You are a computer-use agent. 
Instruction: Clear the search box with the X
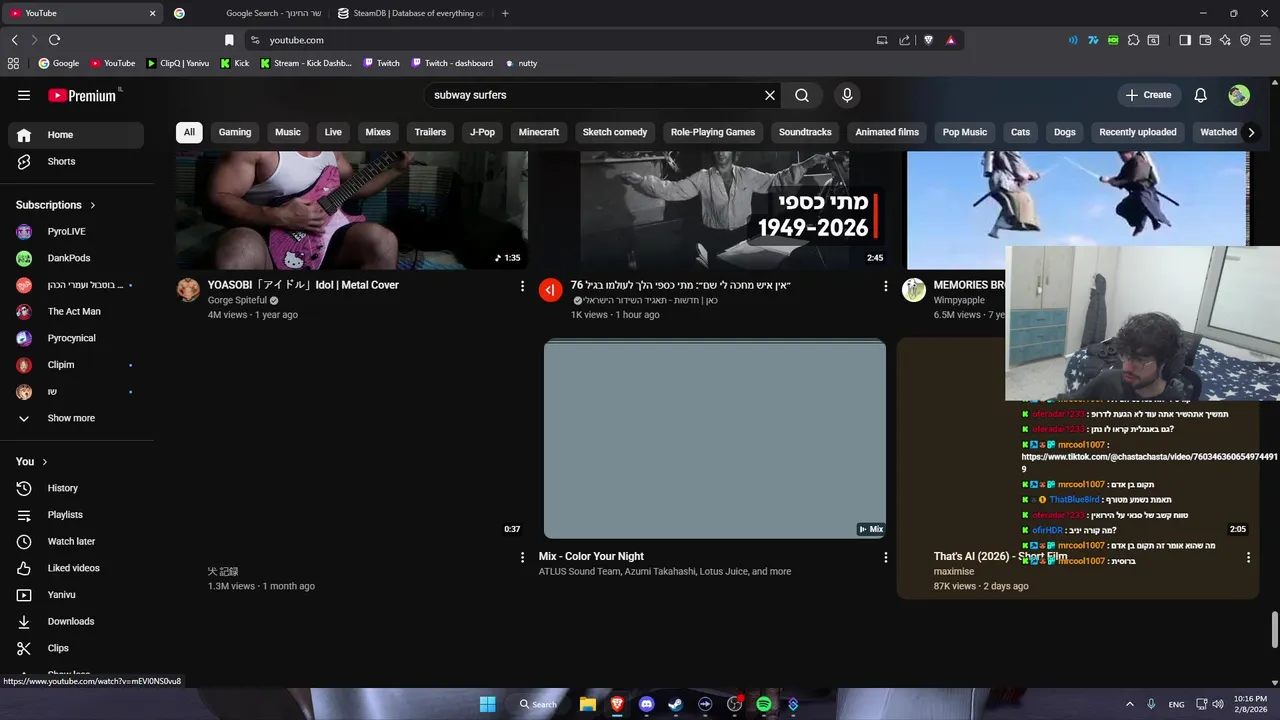click(770, 95)
